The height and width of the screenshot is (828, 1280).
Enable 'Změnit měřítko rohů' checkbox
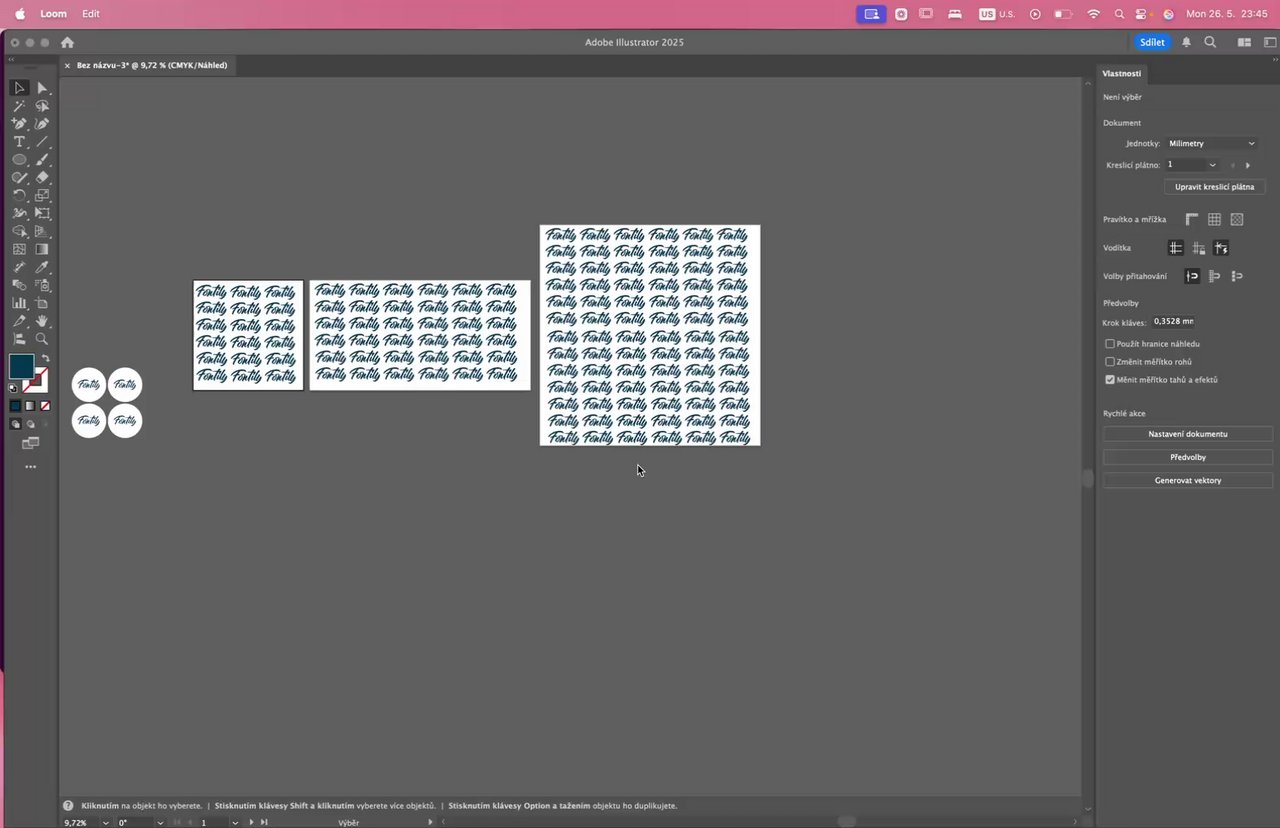point(1110,362)
